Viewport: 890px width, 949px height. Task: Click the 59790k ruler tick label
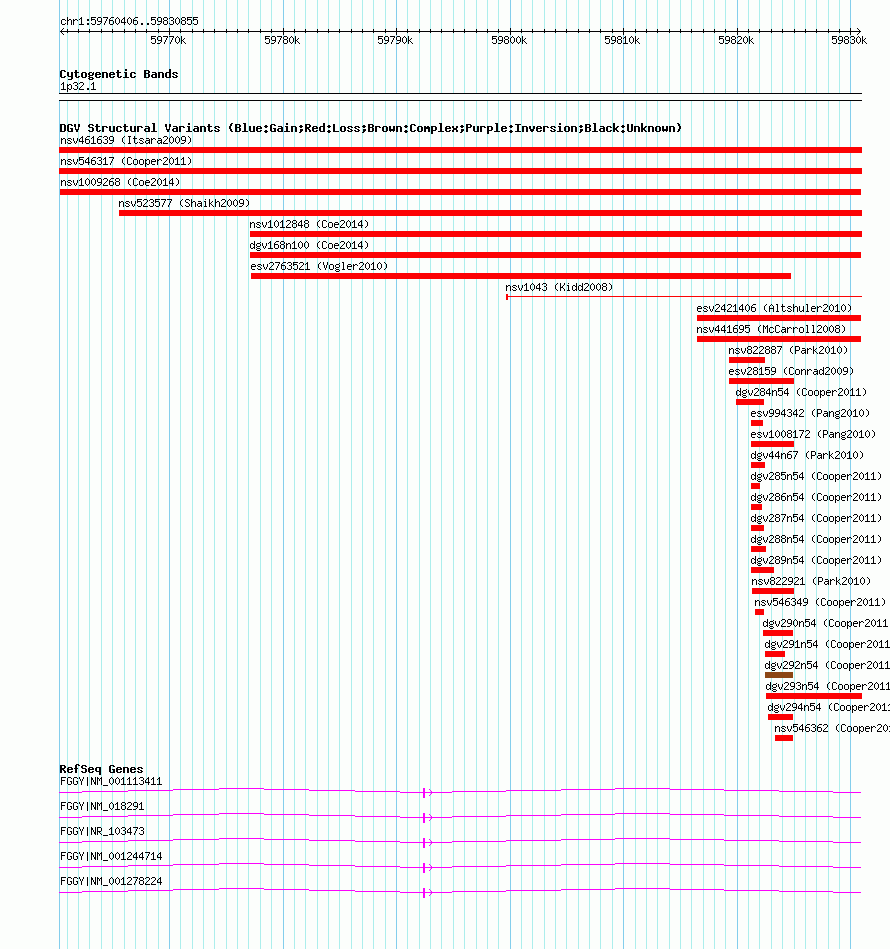tap(395, 41)
